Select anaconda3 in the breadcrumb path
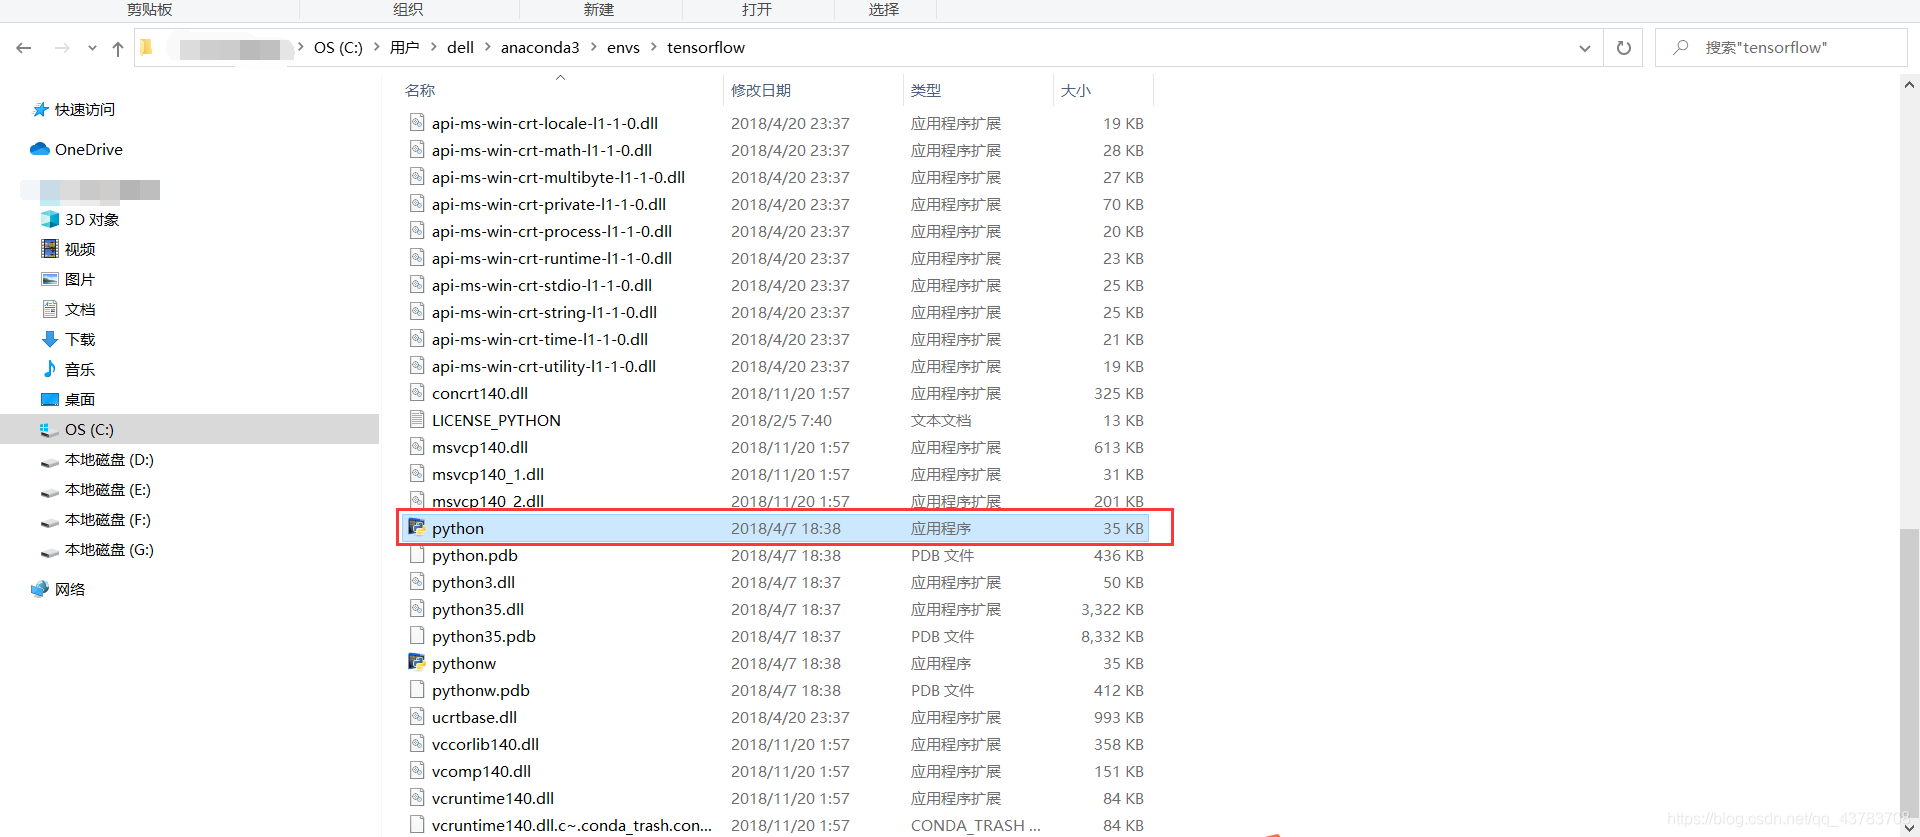Screen dimensions: 1920x837 pos(540,47)
